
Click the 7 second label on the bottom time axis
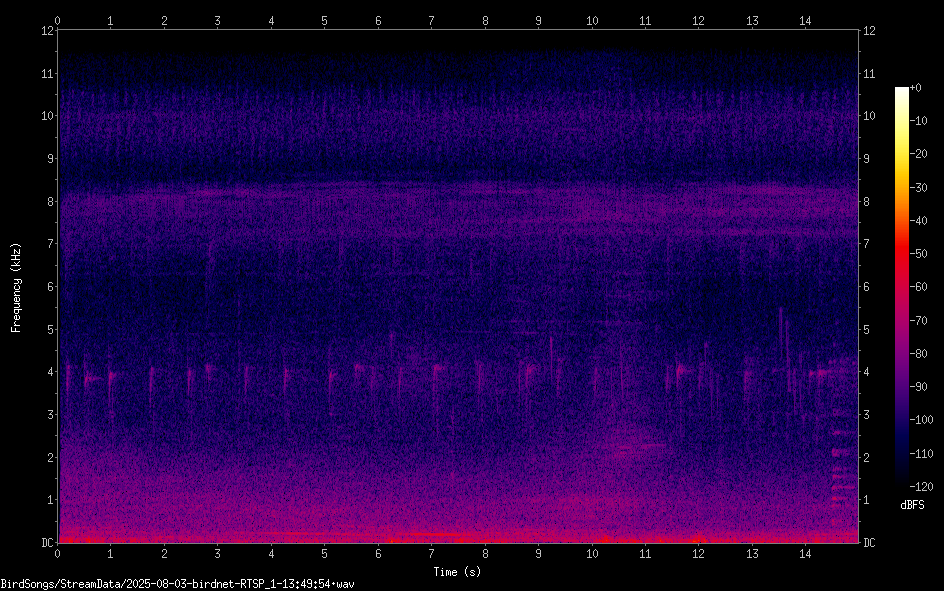pyautogui.click(x=432, y=554)
